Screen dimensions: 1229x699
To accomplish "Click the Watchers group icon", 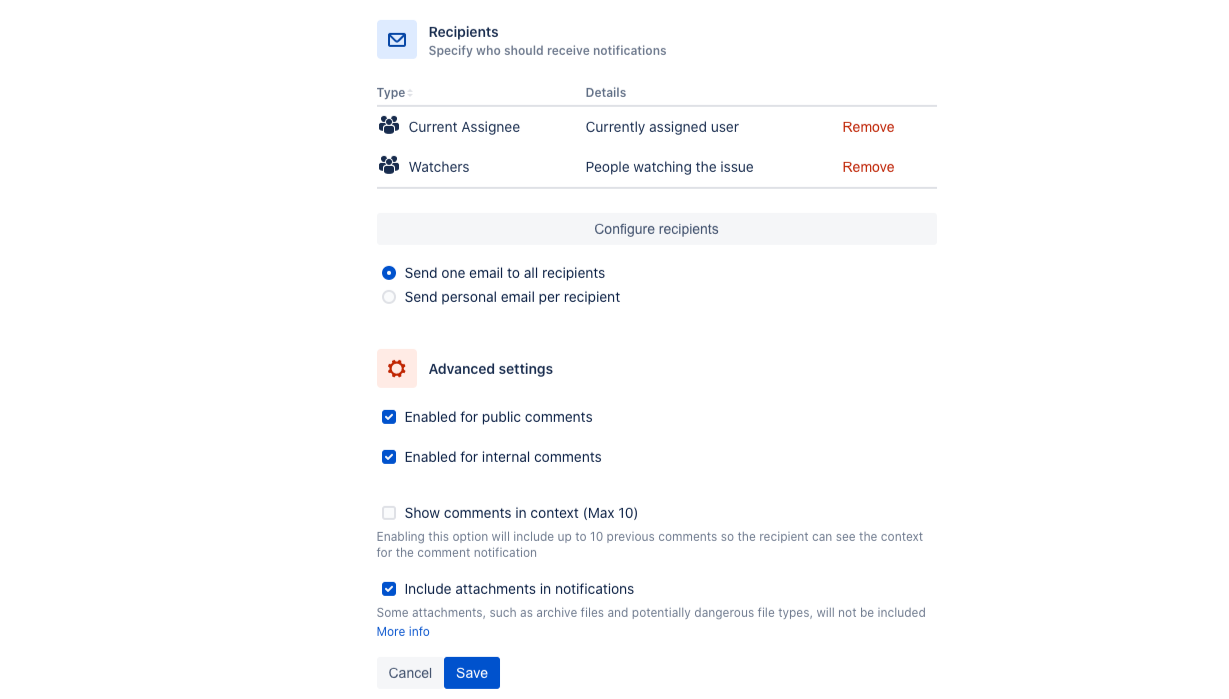I will (x=389, y=166).
